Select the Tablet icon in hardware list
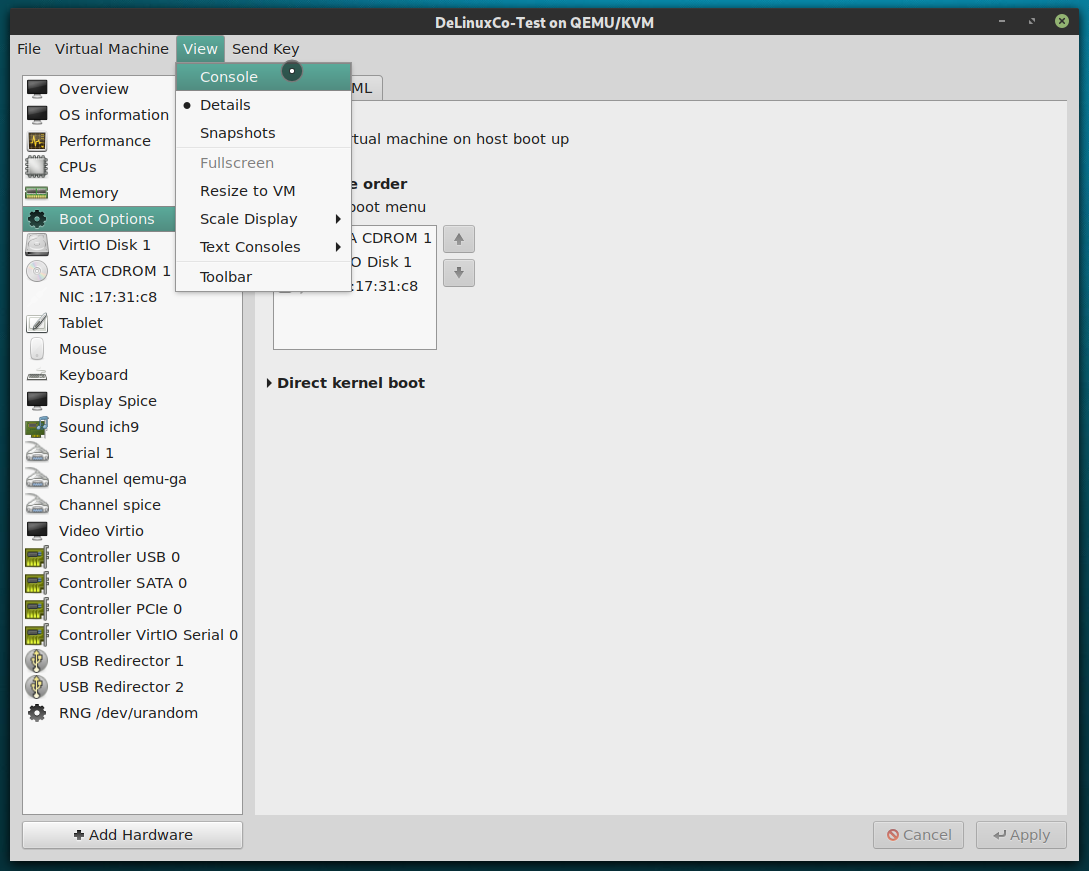Image resolution: width=1089 pixels, height=871 pixels. [37, 323]
